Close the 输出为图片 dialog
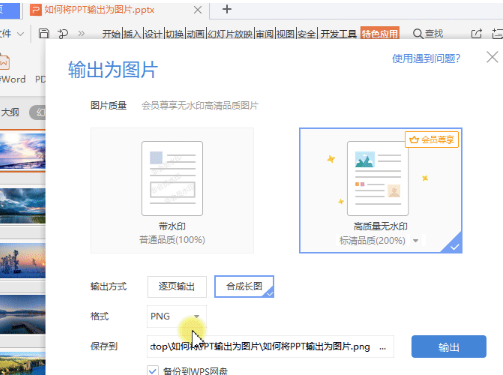Viewport: 503px width, 375px height. [492, 57]
